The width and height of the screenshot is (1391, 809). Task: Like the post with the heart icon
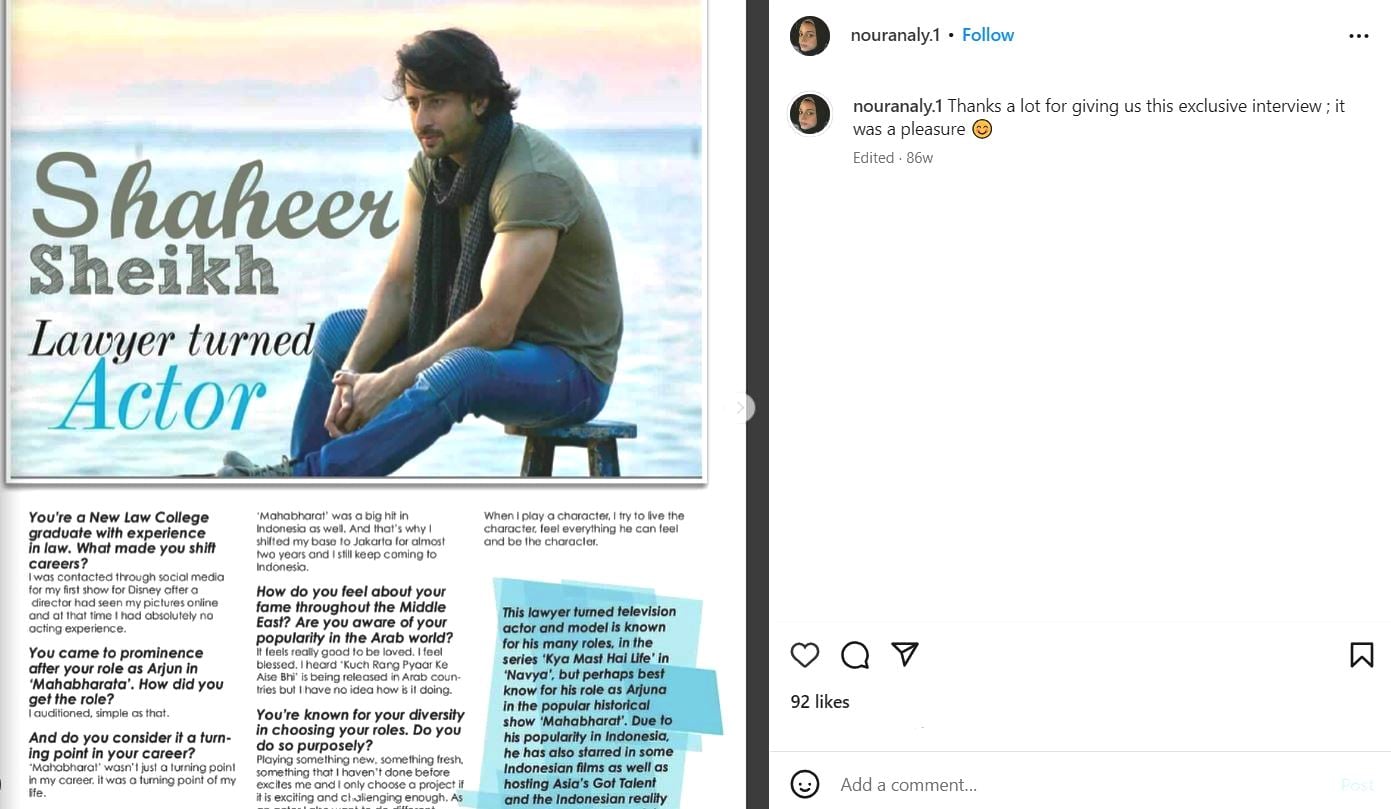(x=805, y=655)
